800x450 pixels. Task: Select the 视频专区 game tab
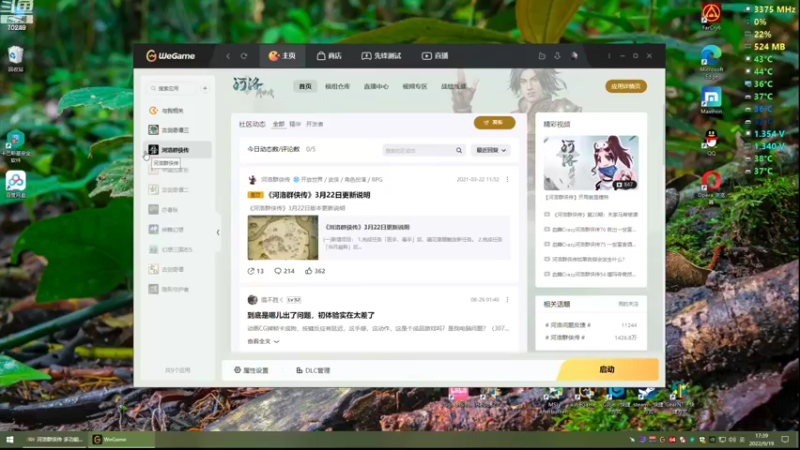(x=415, y=86)
